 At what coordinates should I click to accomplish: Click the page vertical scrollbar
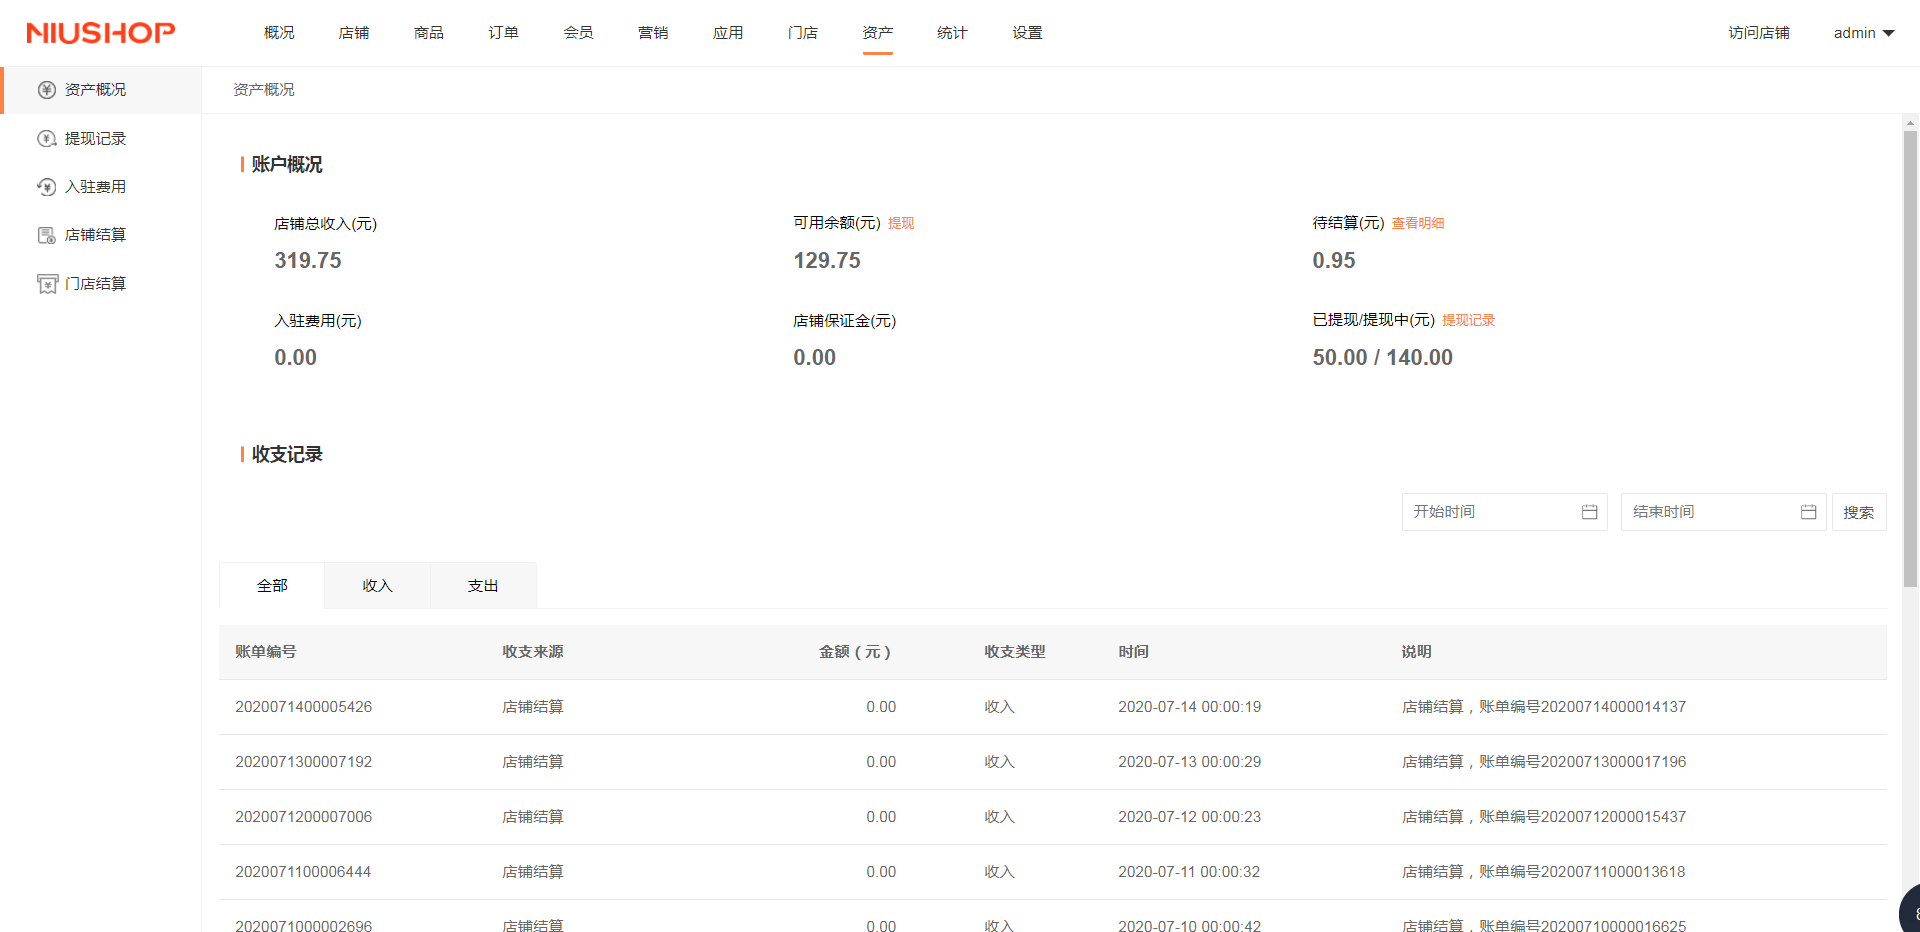tap(1910, 359)
